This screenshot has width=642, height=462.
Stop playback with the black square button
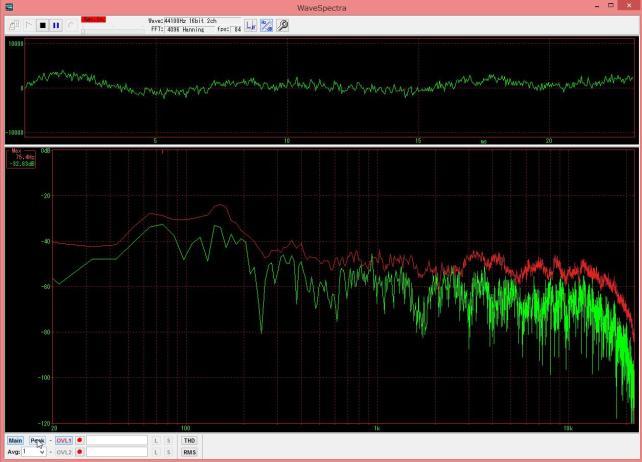tap(43, 25)
